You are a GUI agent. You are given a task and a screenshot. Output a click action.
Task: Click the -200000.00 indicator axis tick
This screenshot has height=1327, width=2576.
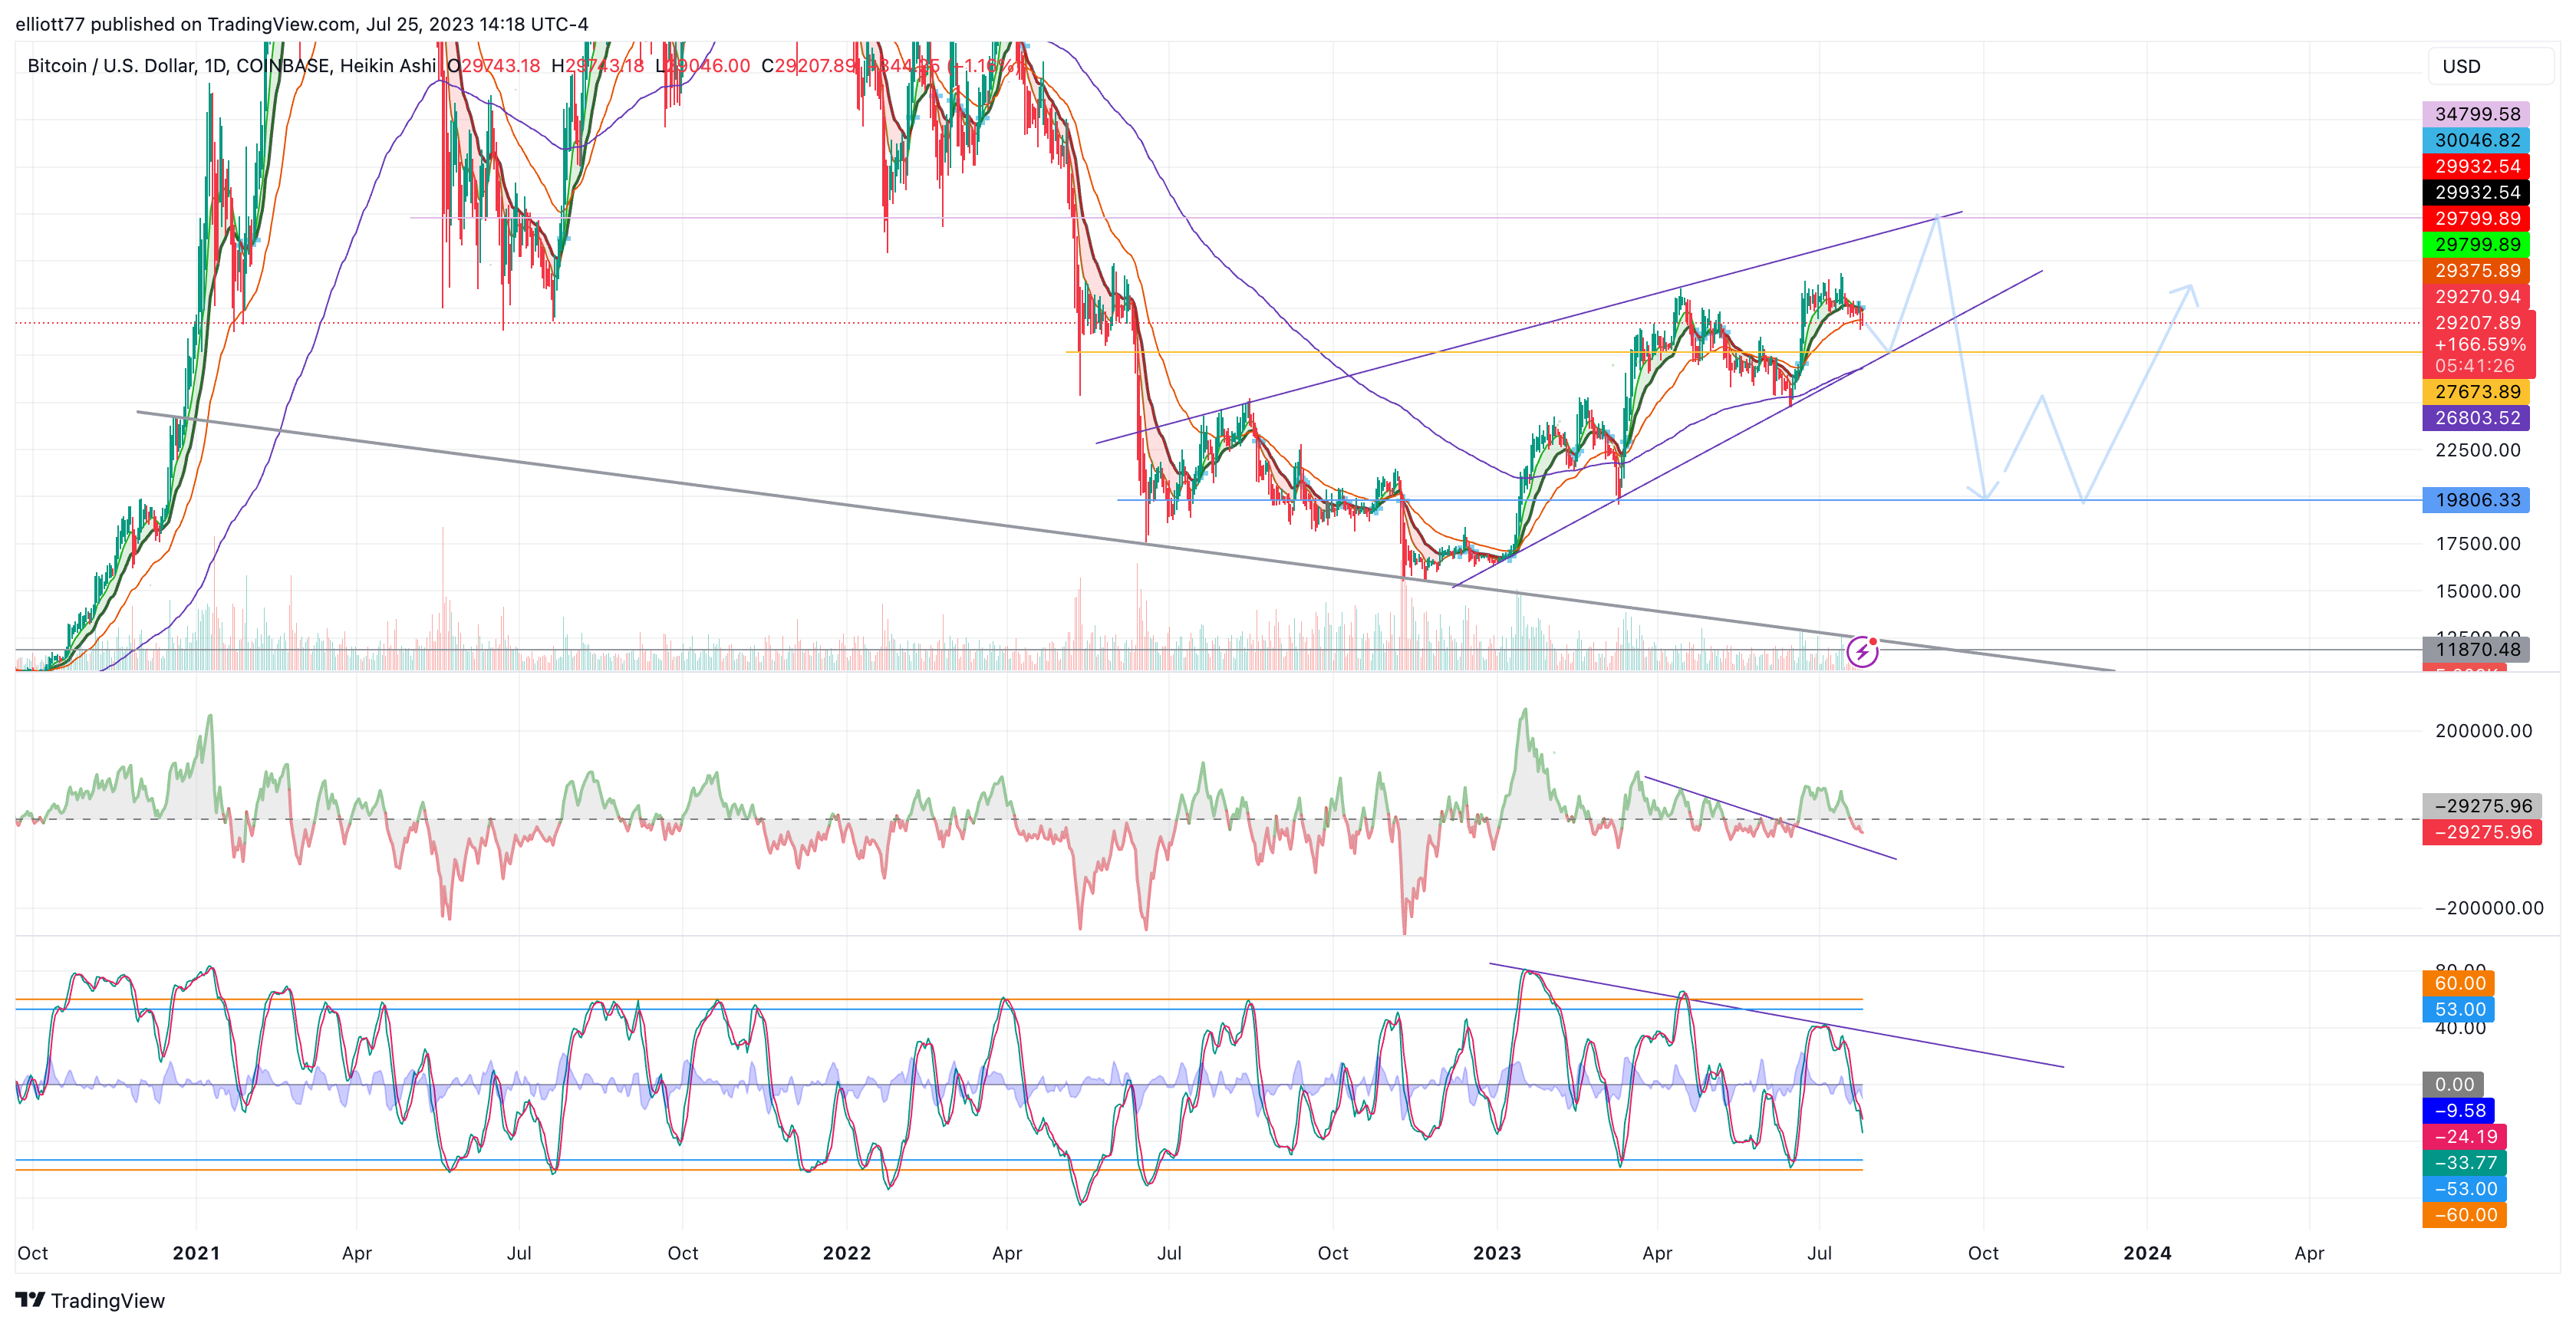tap(2489, 908)
